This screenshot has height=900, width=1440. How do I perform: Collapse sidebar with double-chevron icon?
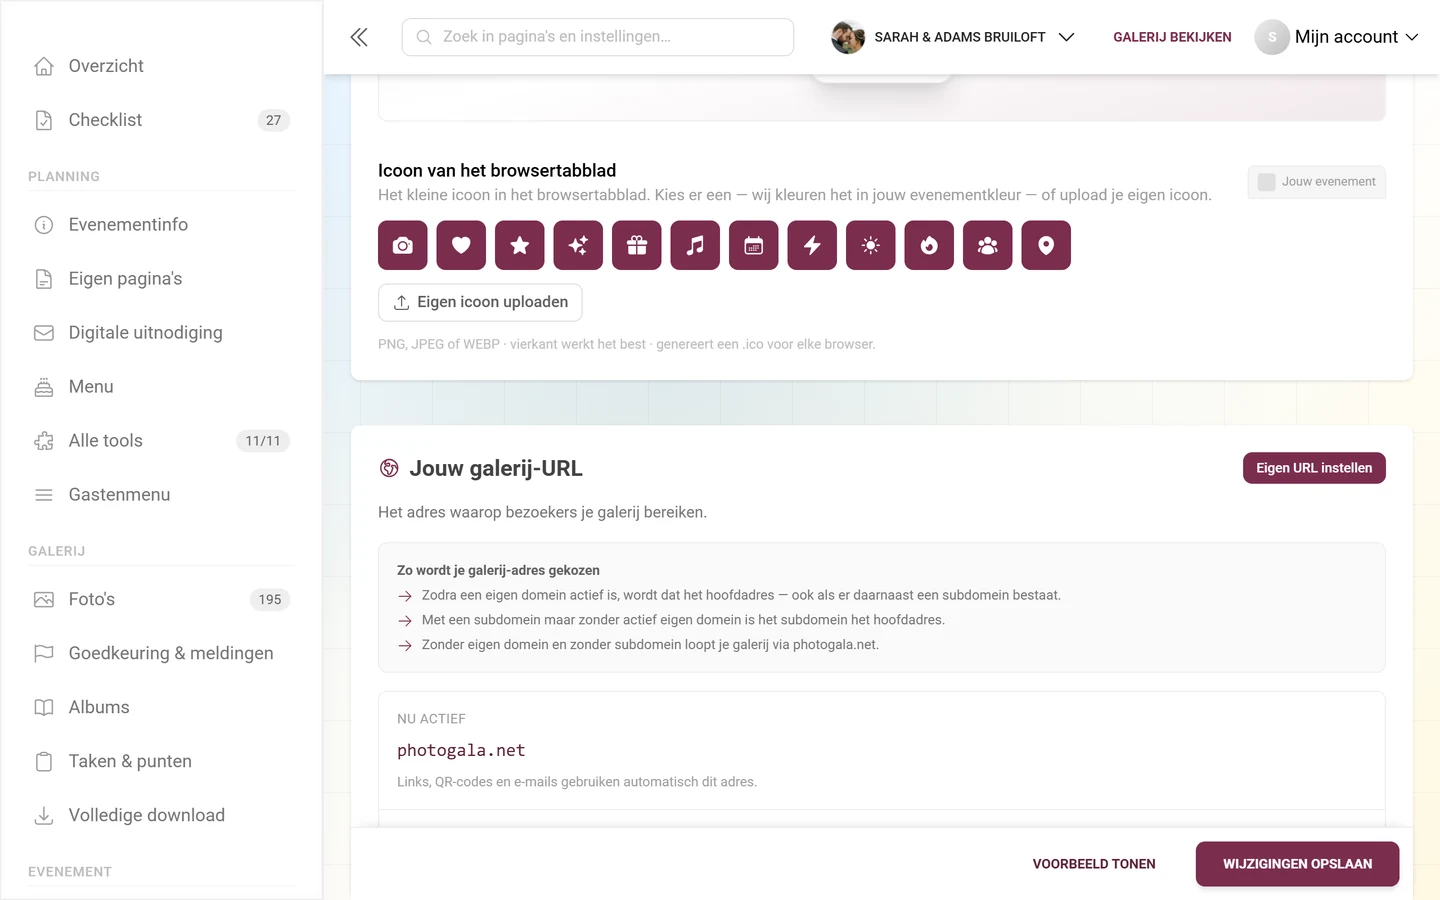pos(359,37)
